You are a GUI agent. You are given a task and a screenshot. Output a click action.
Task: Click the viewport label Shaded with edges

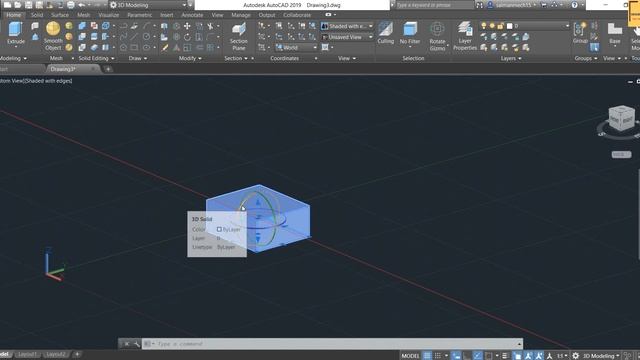[48, 81]
